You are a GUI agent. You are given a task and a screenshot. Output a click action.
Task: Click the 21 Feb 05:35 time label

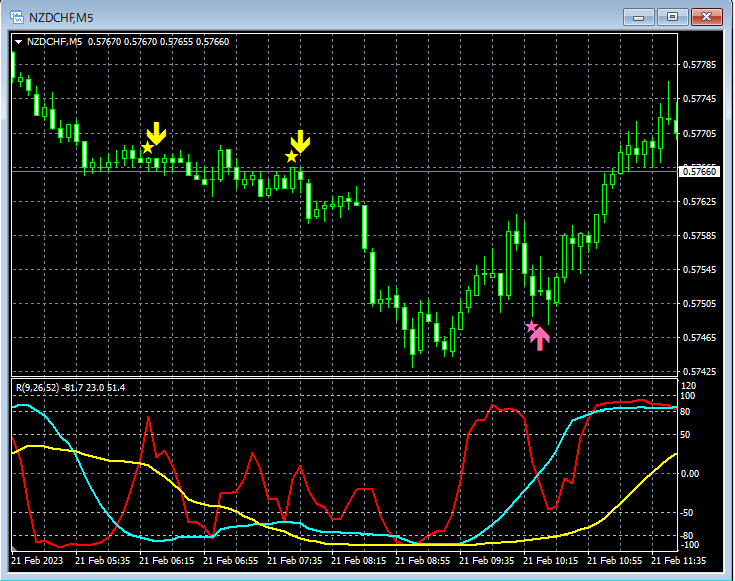[x=103, y=561]
